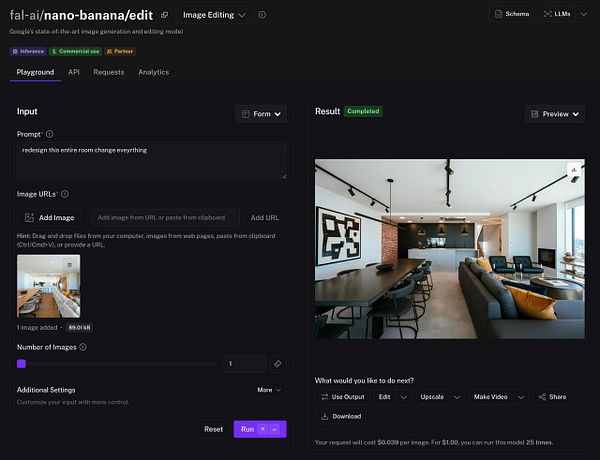Click Use Output
The width and height of the screenshot is (600, 460).
[343, 397]
